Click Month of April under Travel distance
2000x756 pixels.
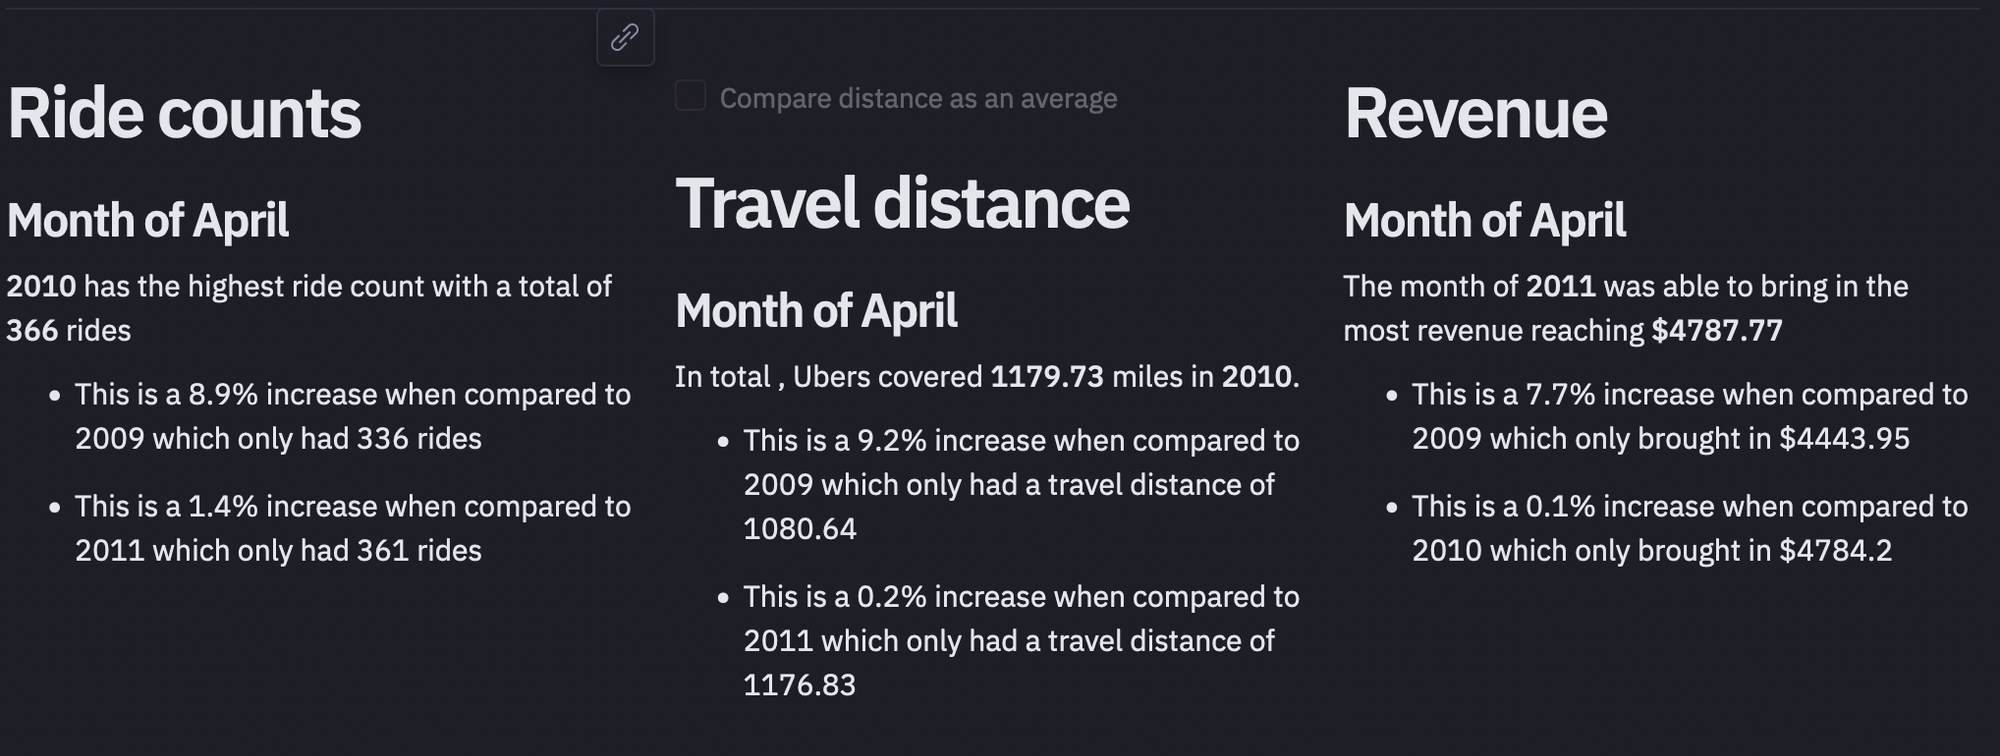click(816, 310)
